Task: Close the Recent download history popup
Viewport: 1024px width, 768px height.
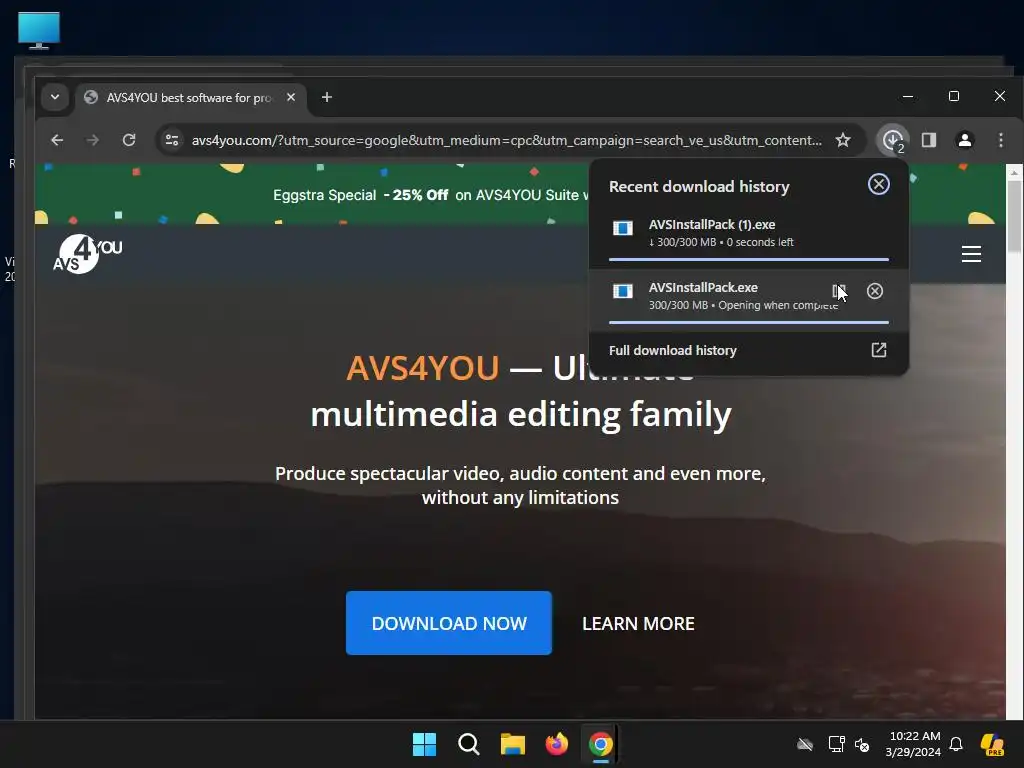Action: (x=878, y=184)
